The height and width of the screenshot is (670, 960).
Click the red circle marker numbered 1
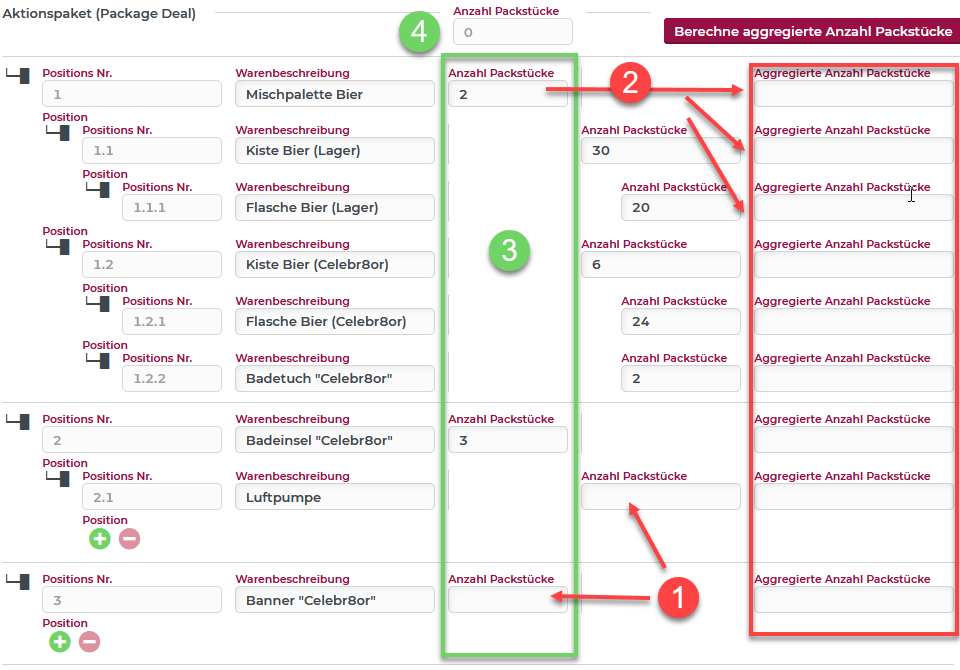(x=677, y=597)
